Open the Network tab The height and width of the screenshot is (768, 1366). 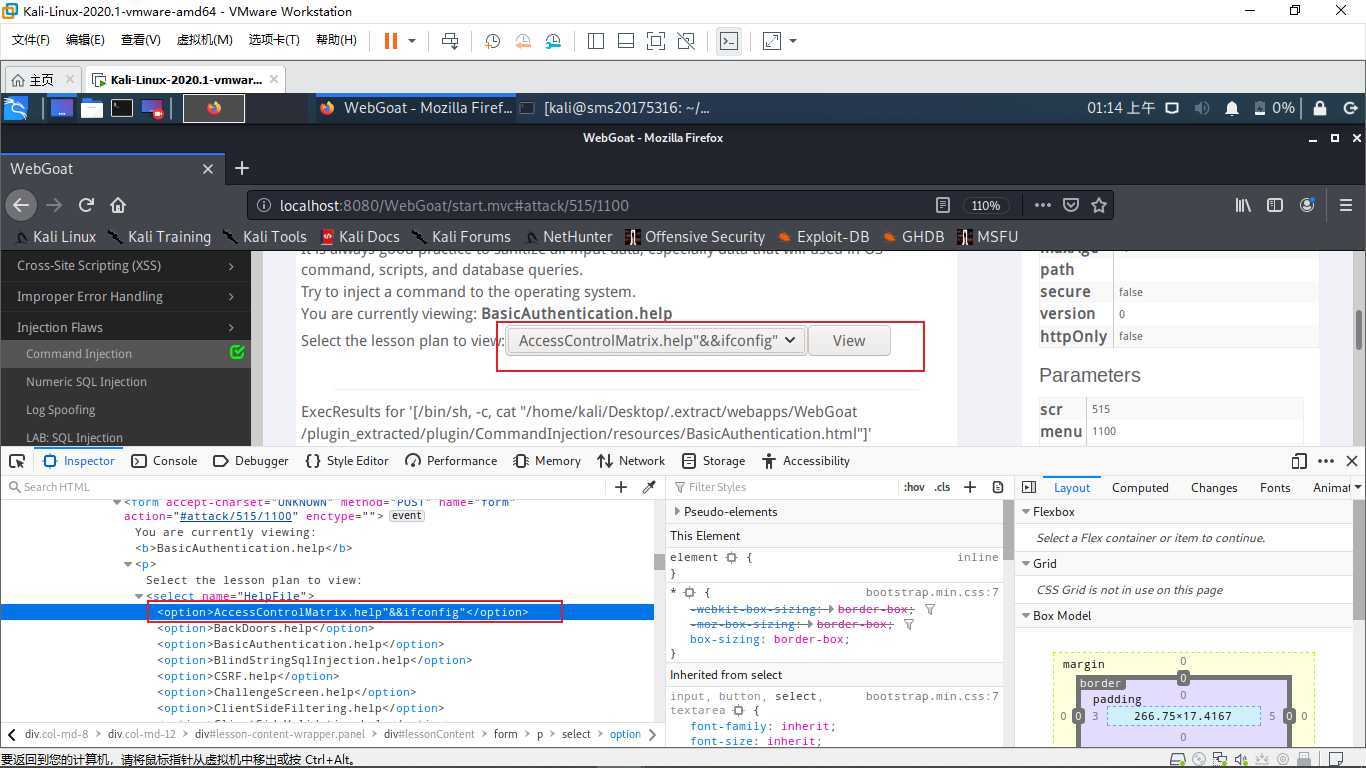[x=631, y=461]
